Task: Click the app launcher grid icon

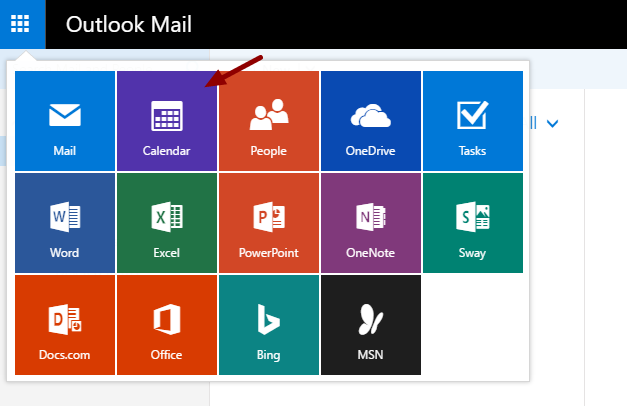Action: click(x=20, y=24)
